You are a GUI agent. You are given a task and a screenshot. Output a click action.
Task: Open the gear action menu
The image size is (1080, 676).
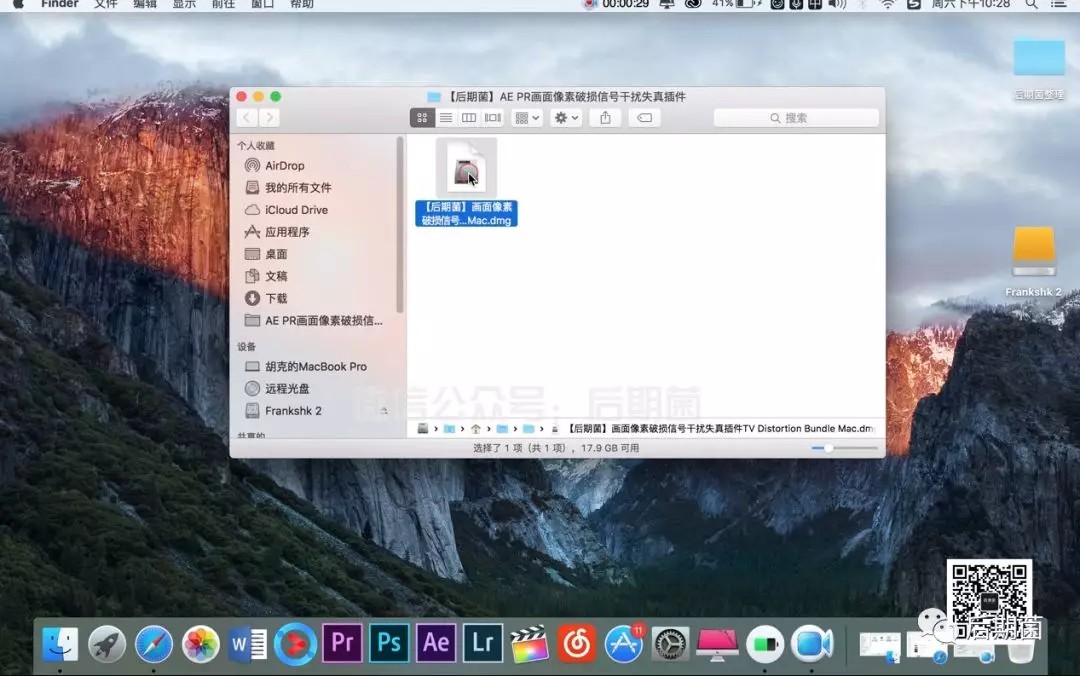tap(566, 118)
